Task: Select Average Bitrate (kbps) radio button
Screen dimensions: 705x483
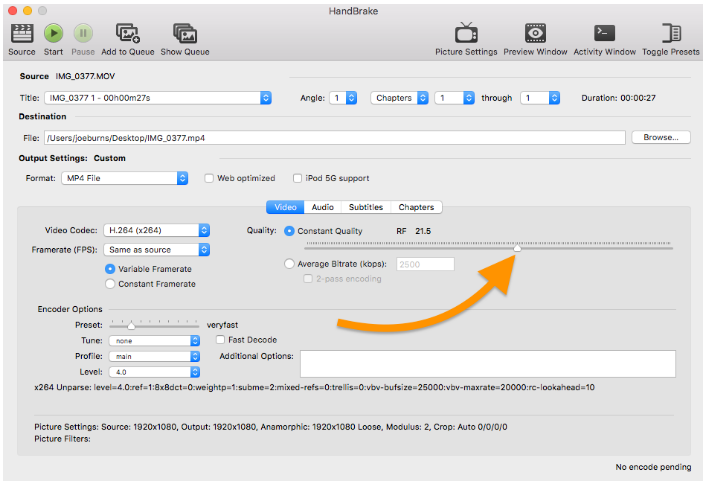Action: (x=289, y=264)
